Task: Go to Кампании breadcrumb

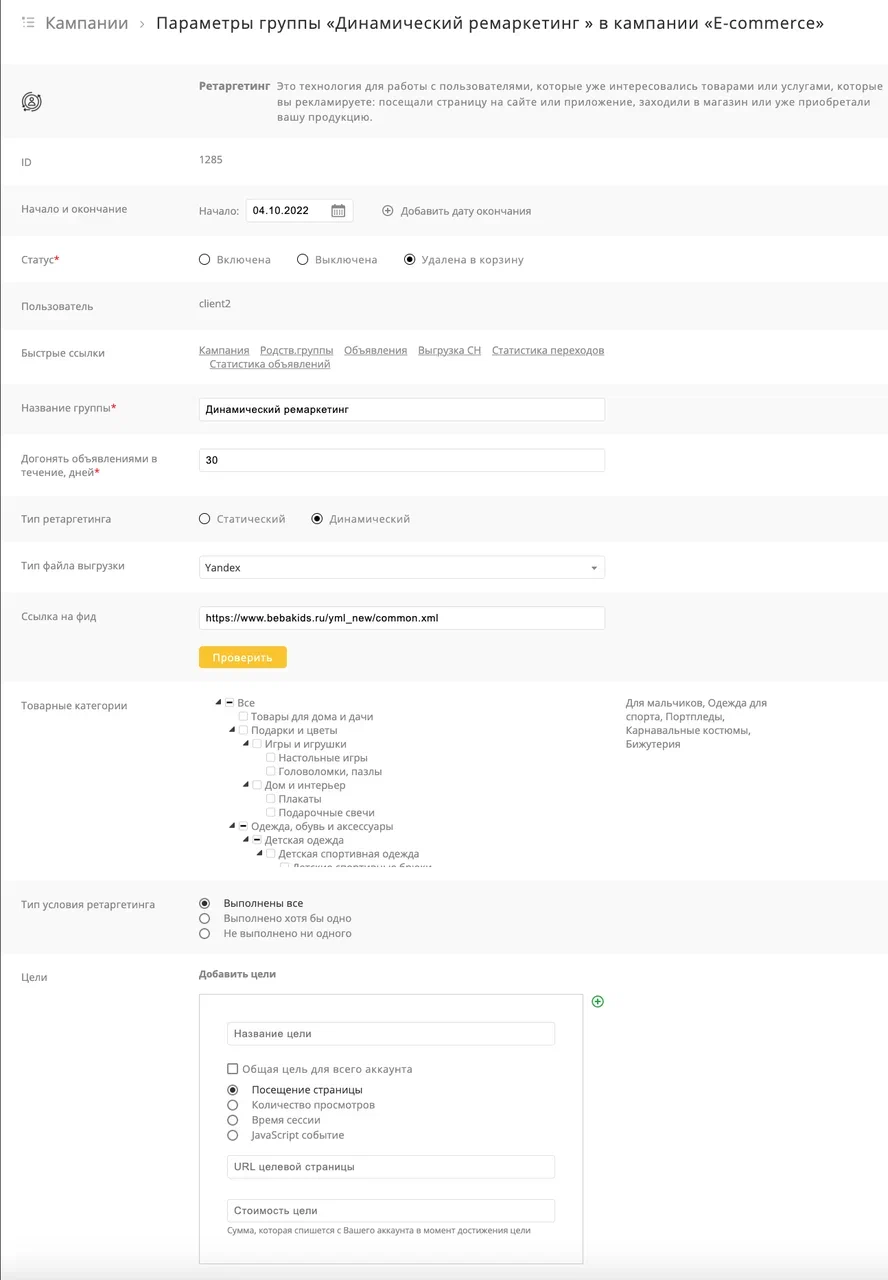Action: click(87, 23)
